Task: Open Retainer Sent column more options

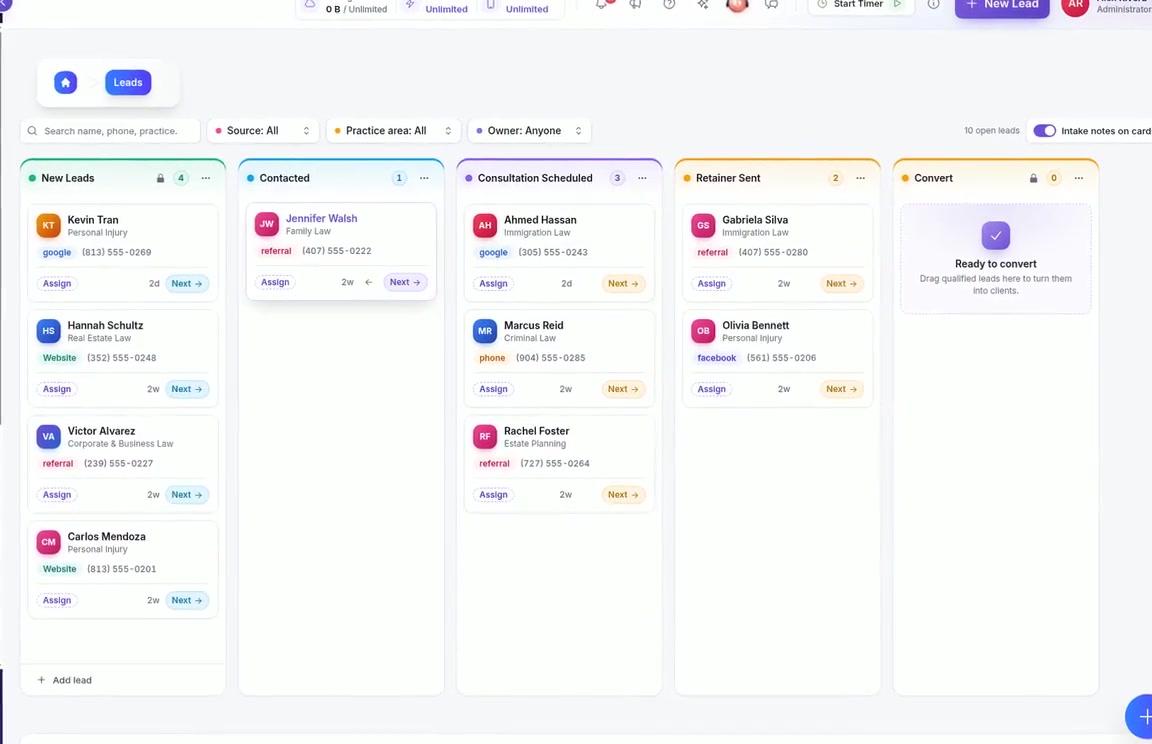Action: pos(860,178)
